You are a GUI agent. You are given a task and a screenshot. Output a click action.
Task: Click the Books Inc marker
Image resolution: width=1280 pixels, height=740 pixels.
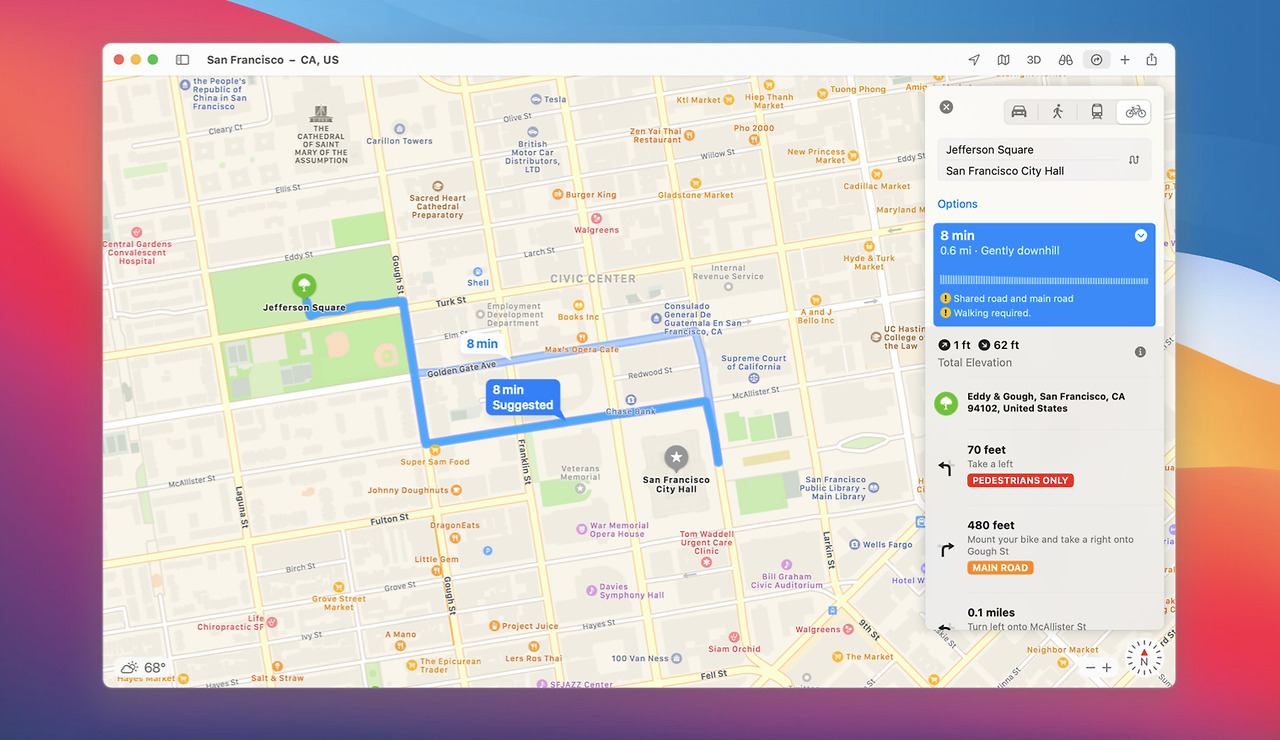(579, 304)
